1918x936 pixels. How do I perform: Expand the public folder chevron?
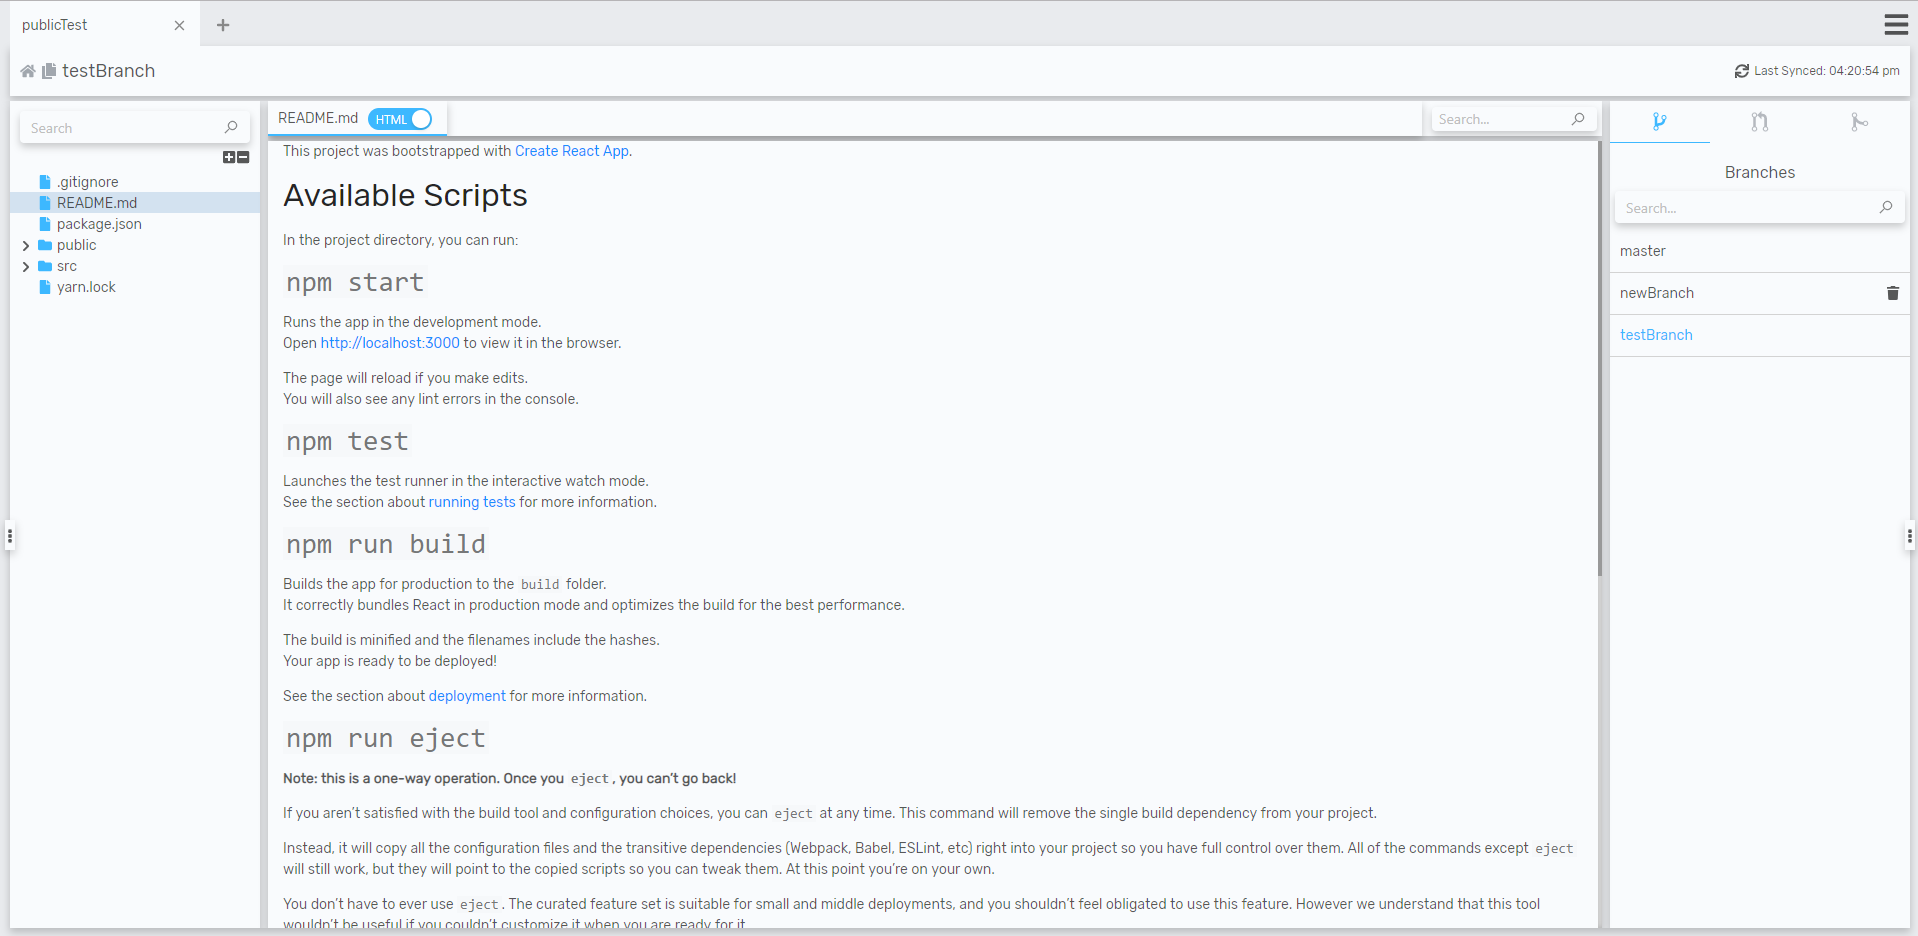(26, 245)
